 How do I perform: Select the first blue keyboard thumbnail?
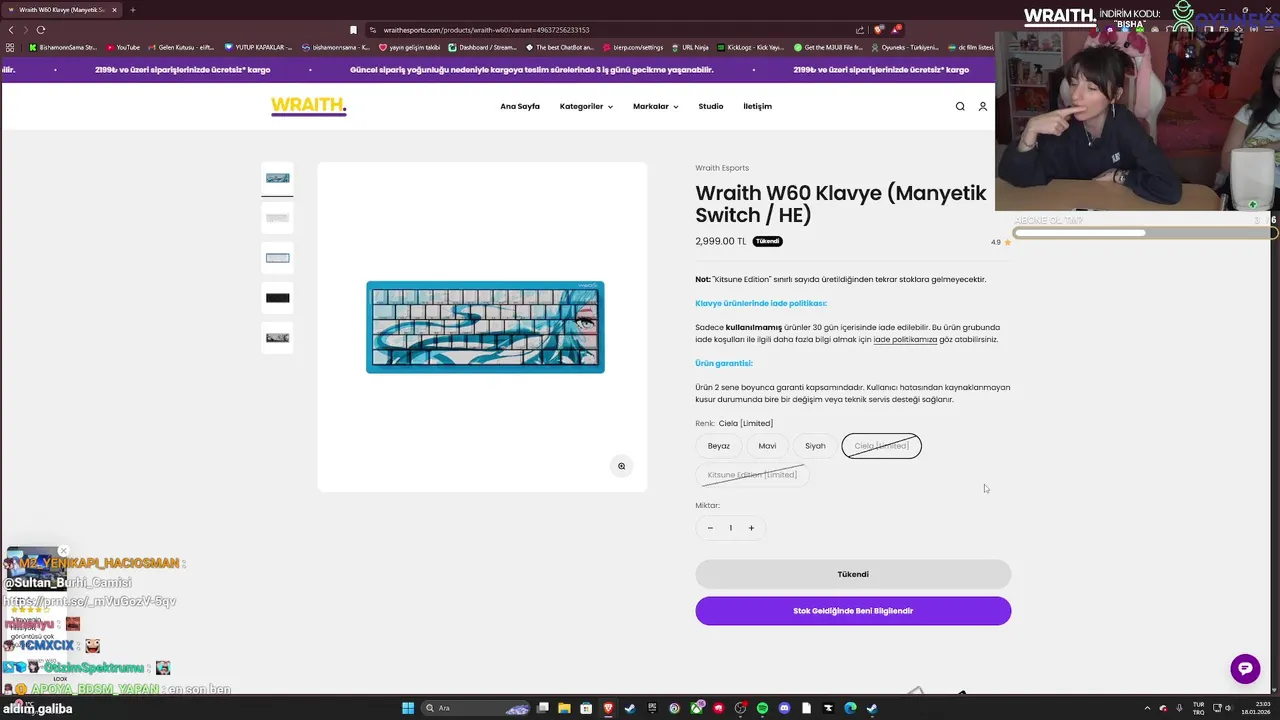click(277, 178)
